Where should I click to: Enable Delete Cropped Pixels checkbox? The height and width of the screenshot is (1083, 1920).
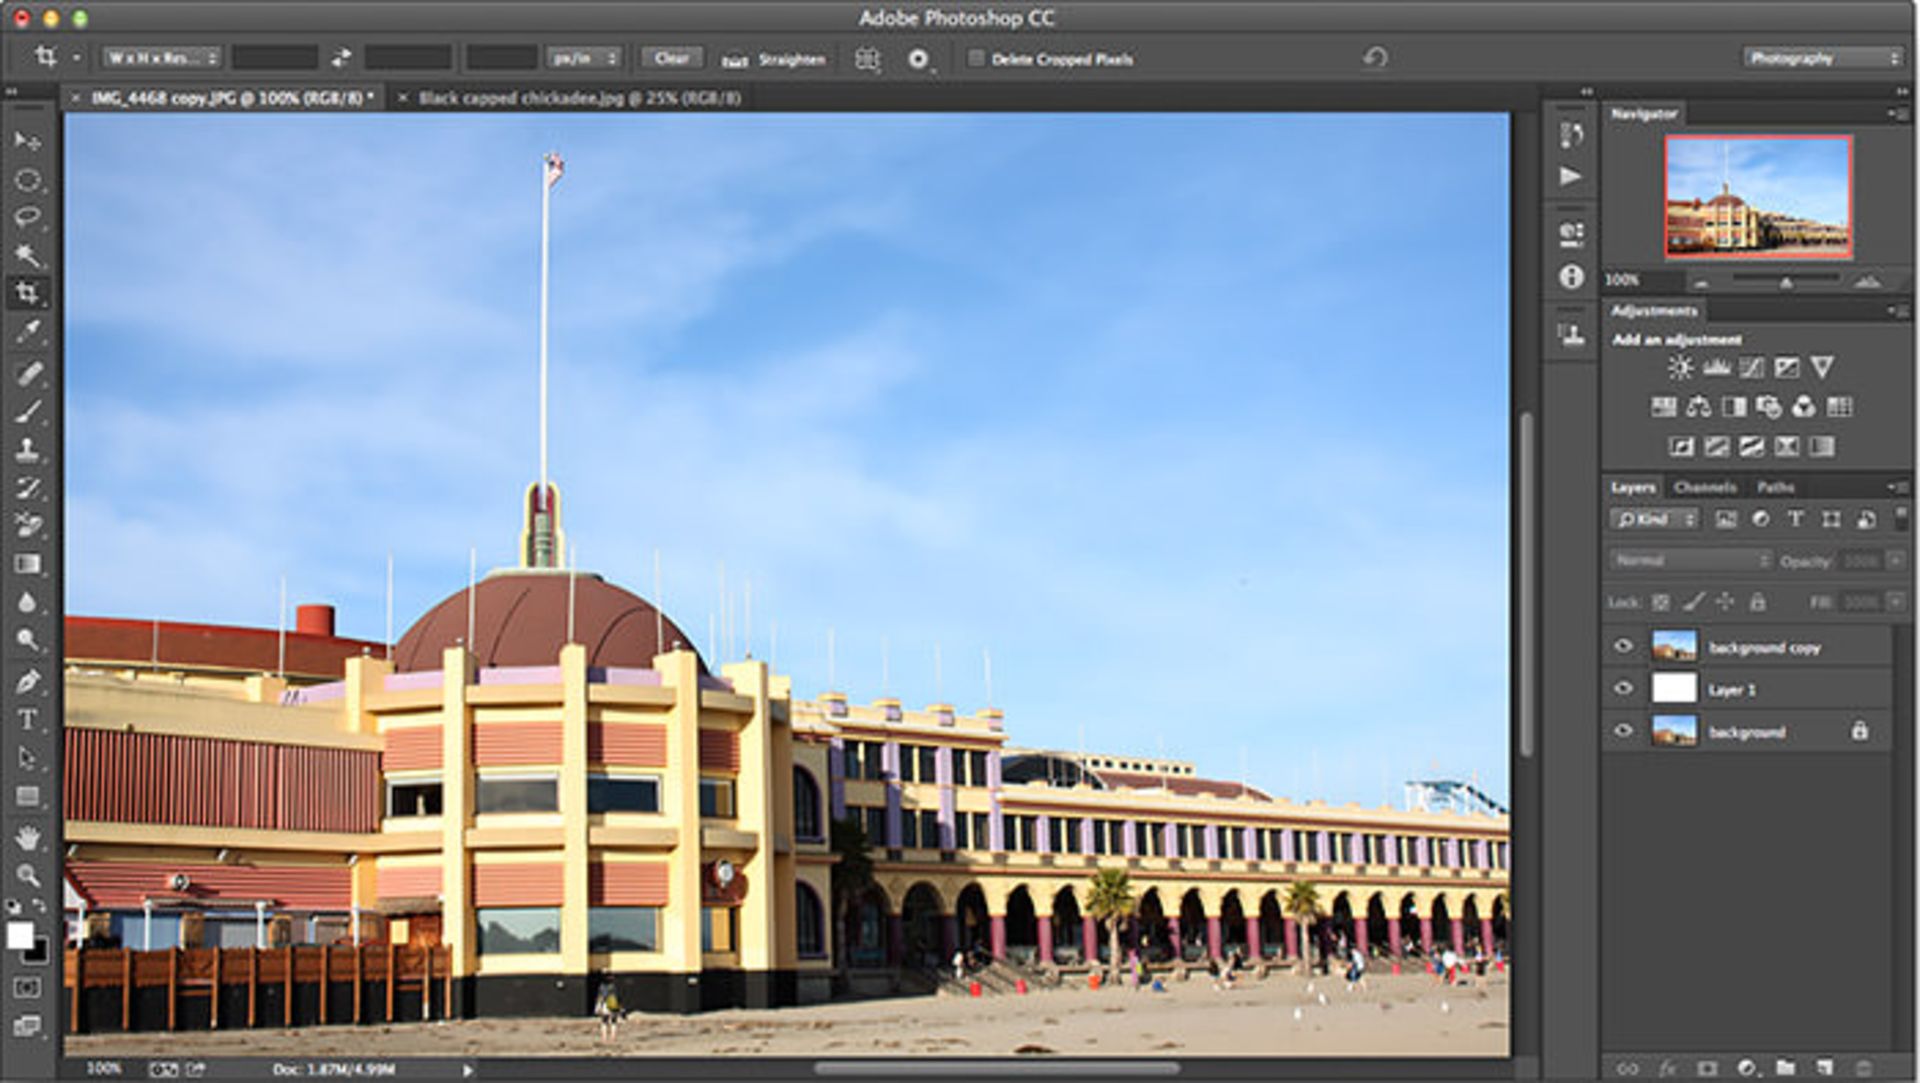[976, 59]
